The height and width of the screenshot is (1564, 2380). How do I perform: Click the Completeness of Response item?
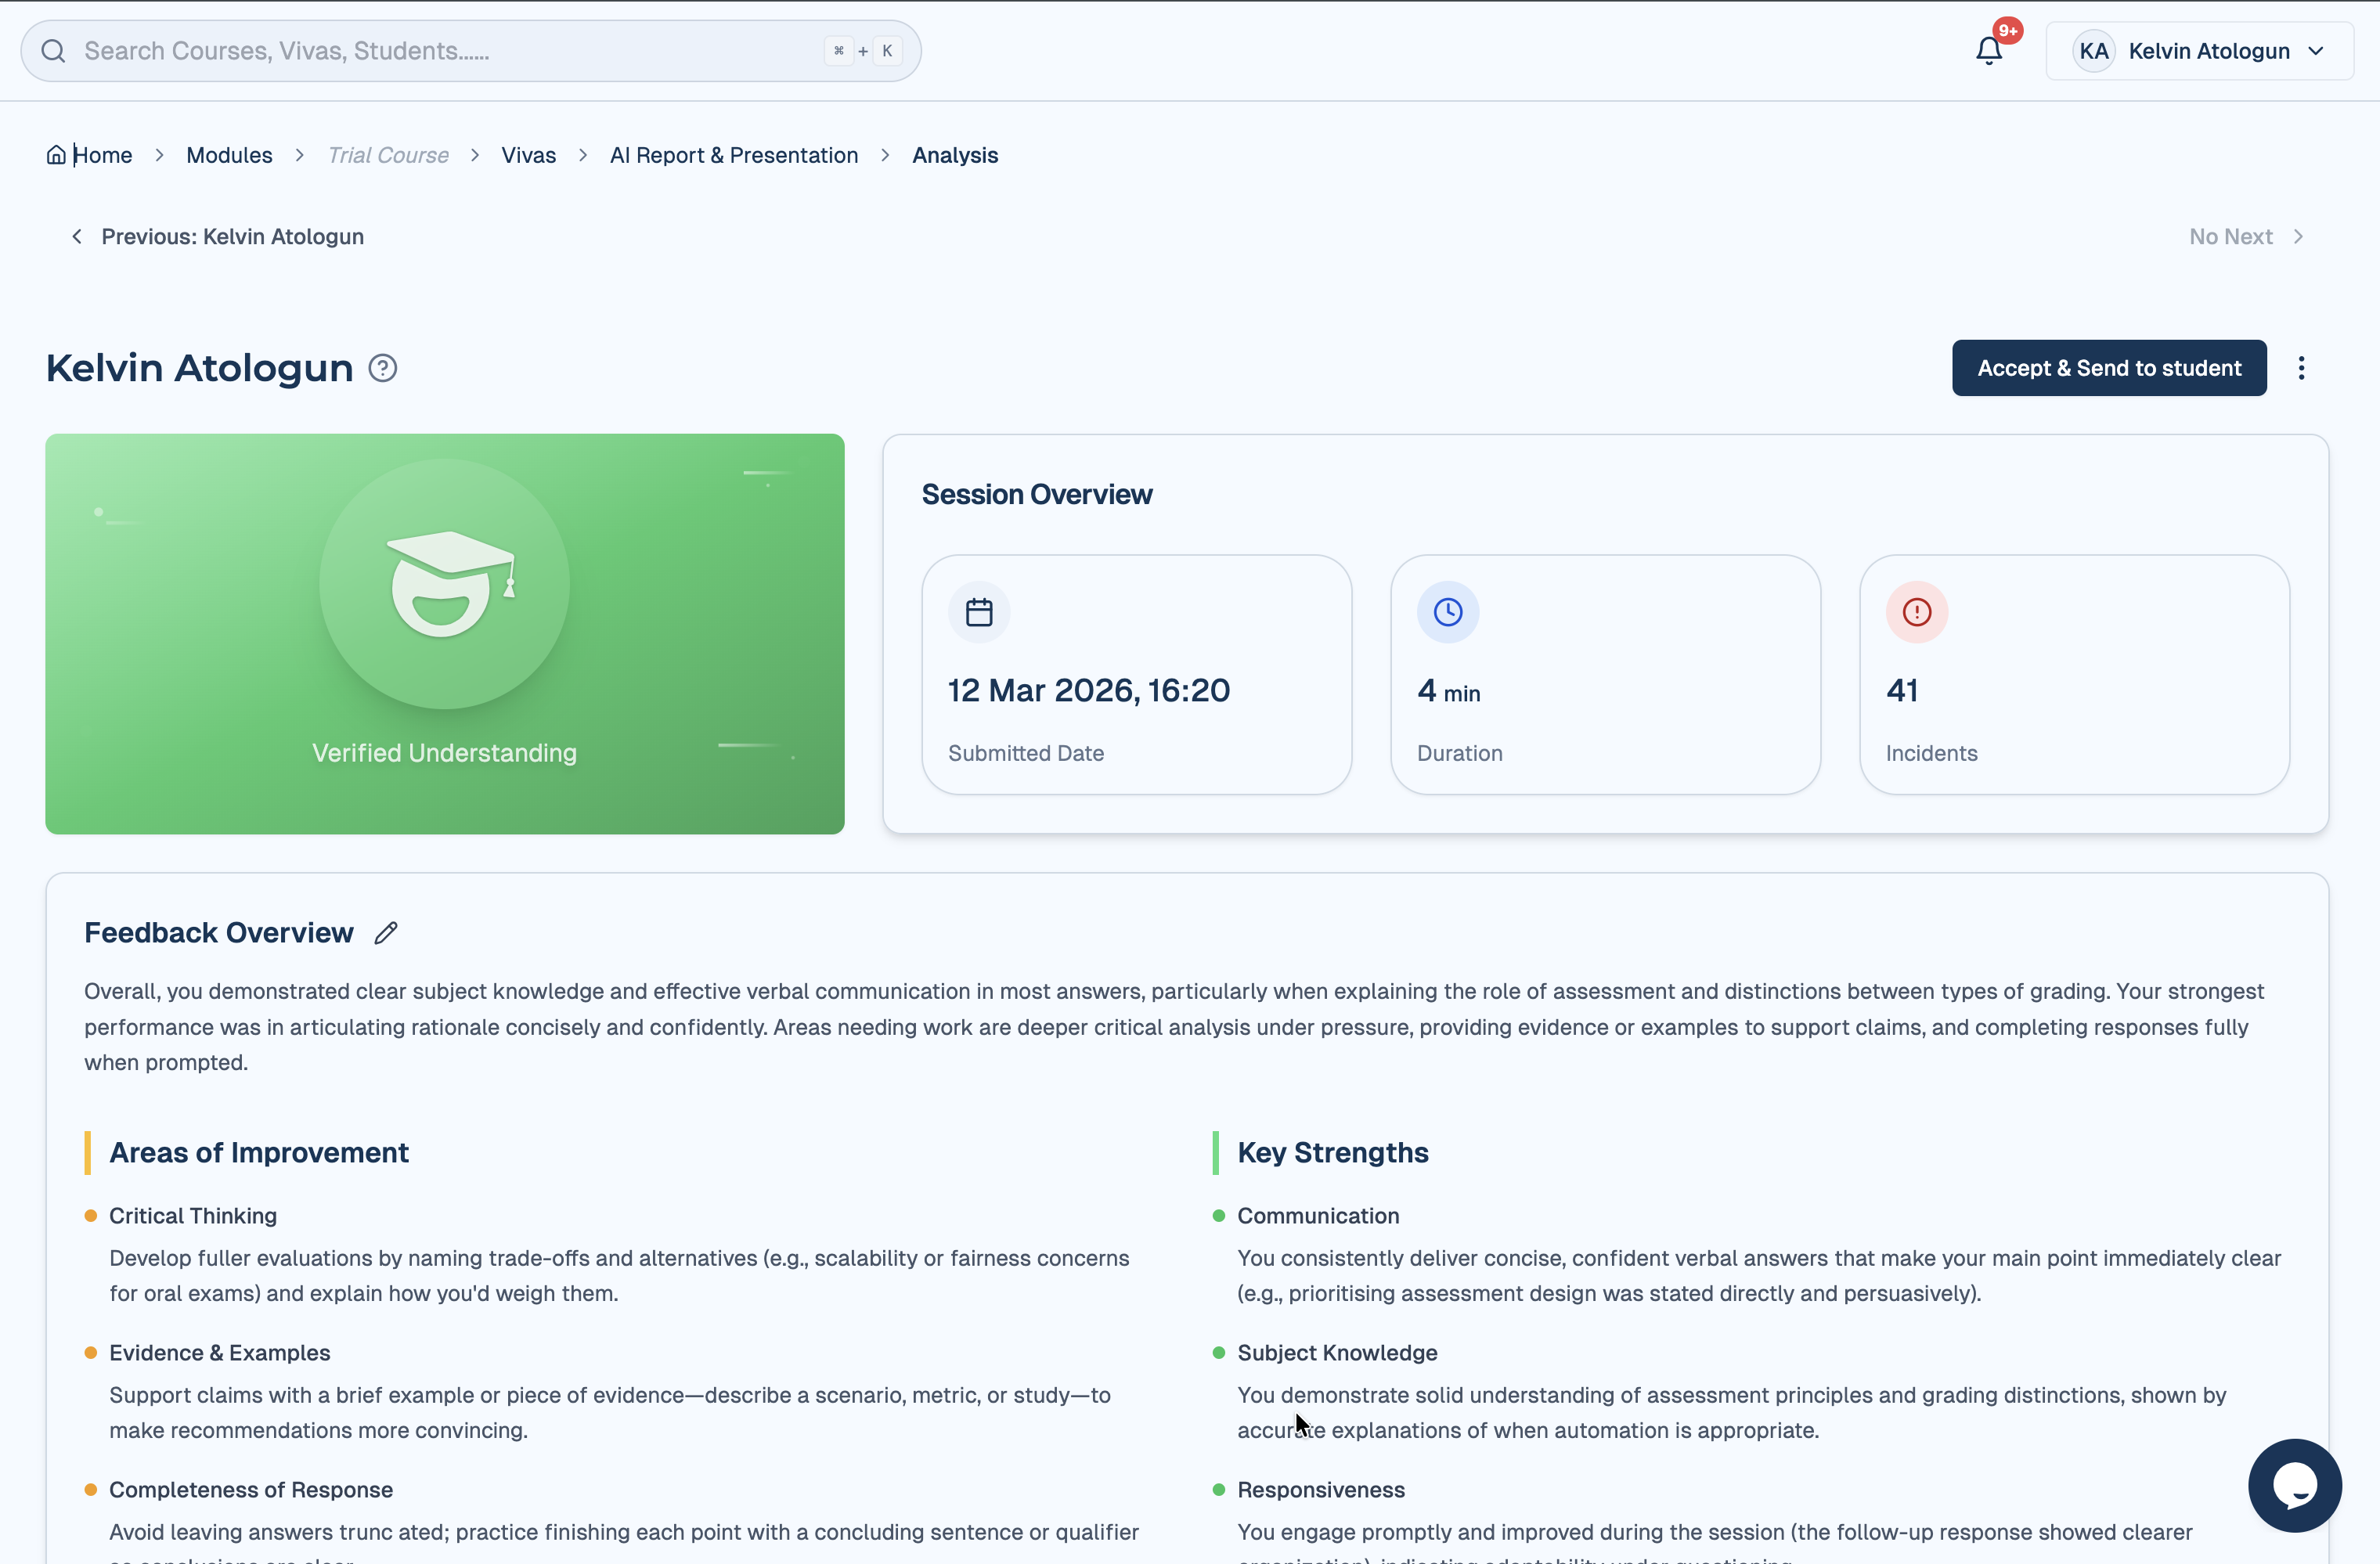click(x=251, y=1490)
